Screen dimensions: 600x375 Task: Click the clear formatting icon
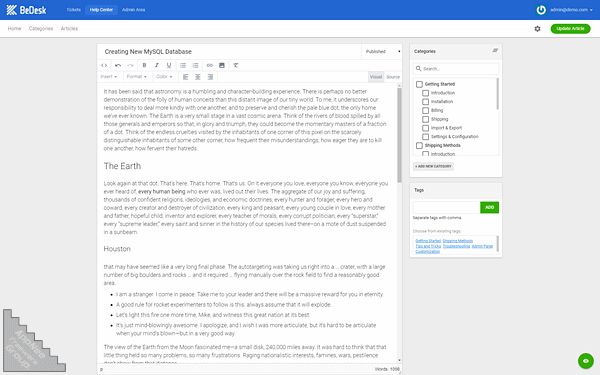236,65
